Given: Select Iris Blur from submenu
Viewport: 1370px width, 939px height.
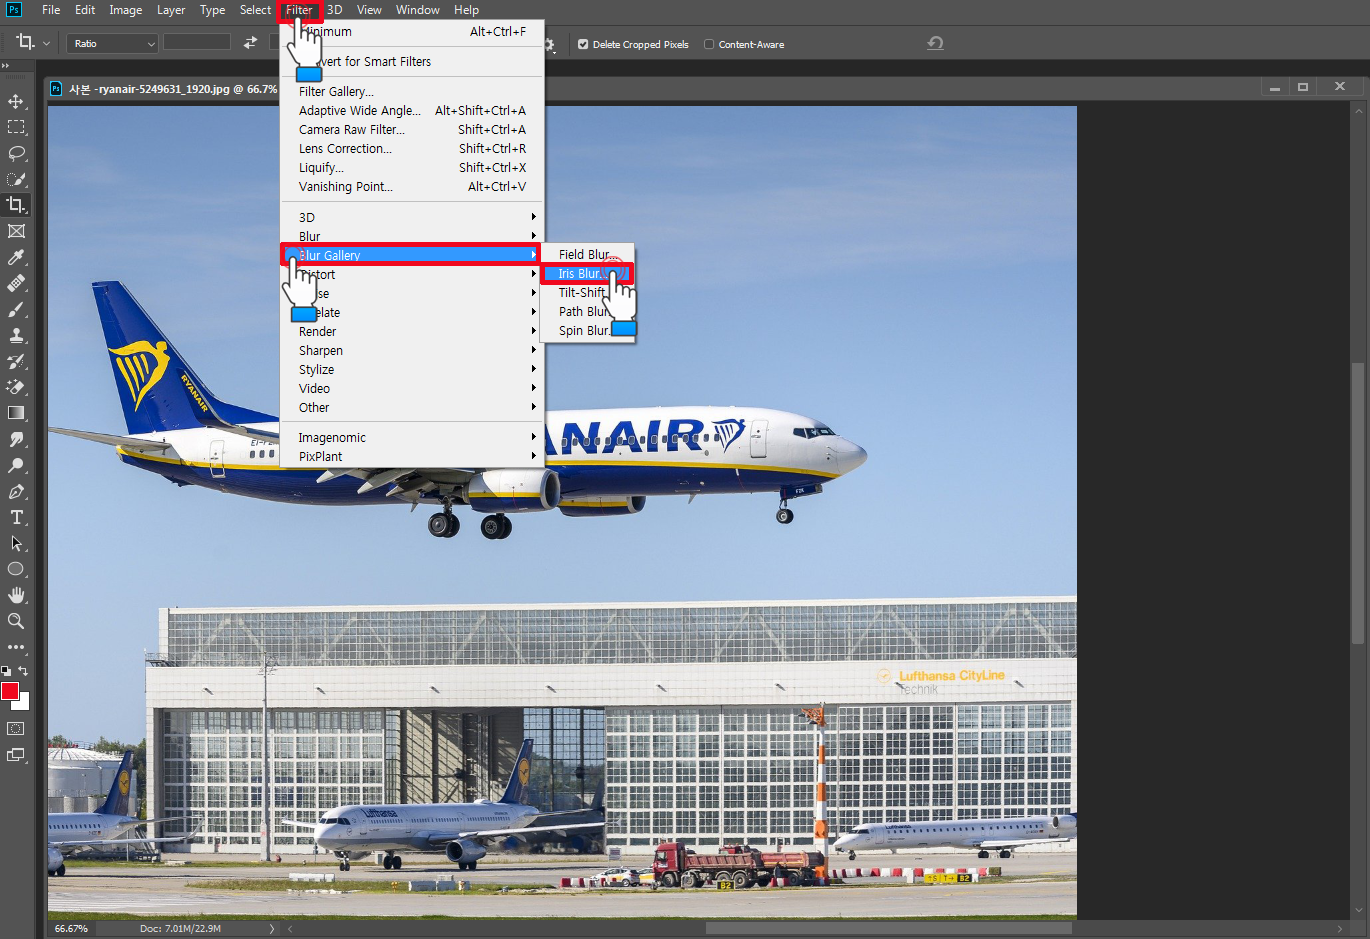Looking at the screenshot, I should pos(587,273).
